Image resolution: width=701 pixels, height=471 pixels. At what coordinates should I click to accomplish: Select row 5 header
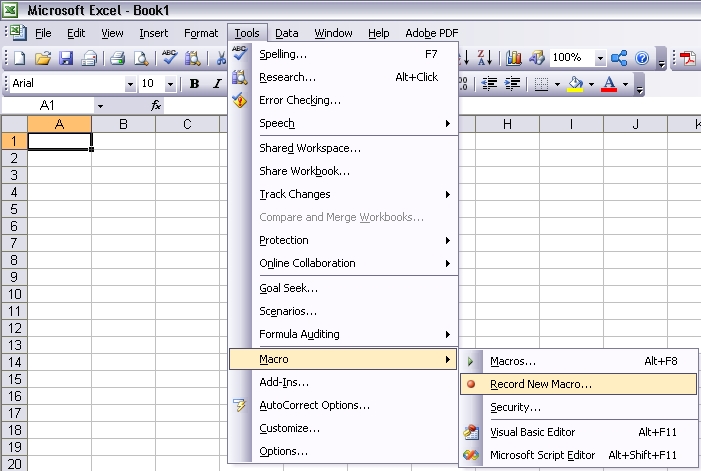point(14,209)
